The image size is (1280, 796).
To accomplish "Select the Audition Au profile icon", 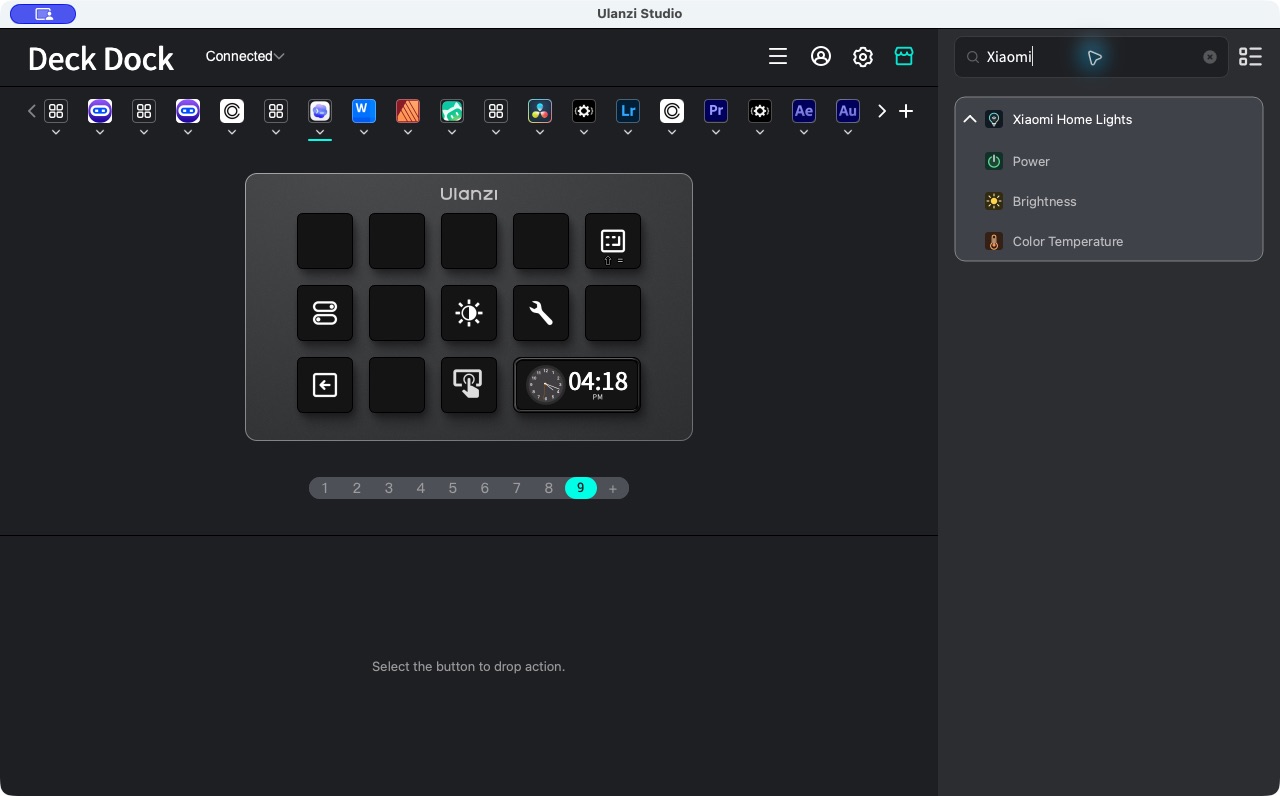I will 848,110.
